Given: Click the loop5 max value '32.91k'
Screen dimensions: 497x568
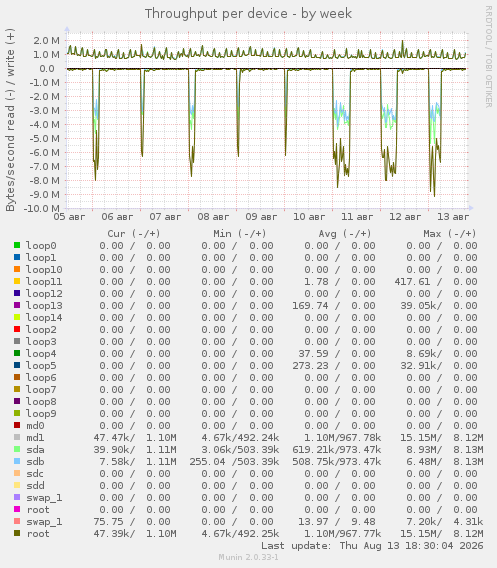Looking at the screenshot, I should [x=418, y=366].
